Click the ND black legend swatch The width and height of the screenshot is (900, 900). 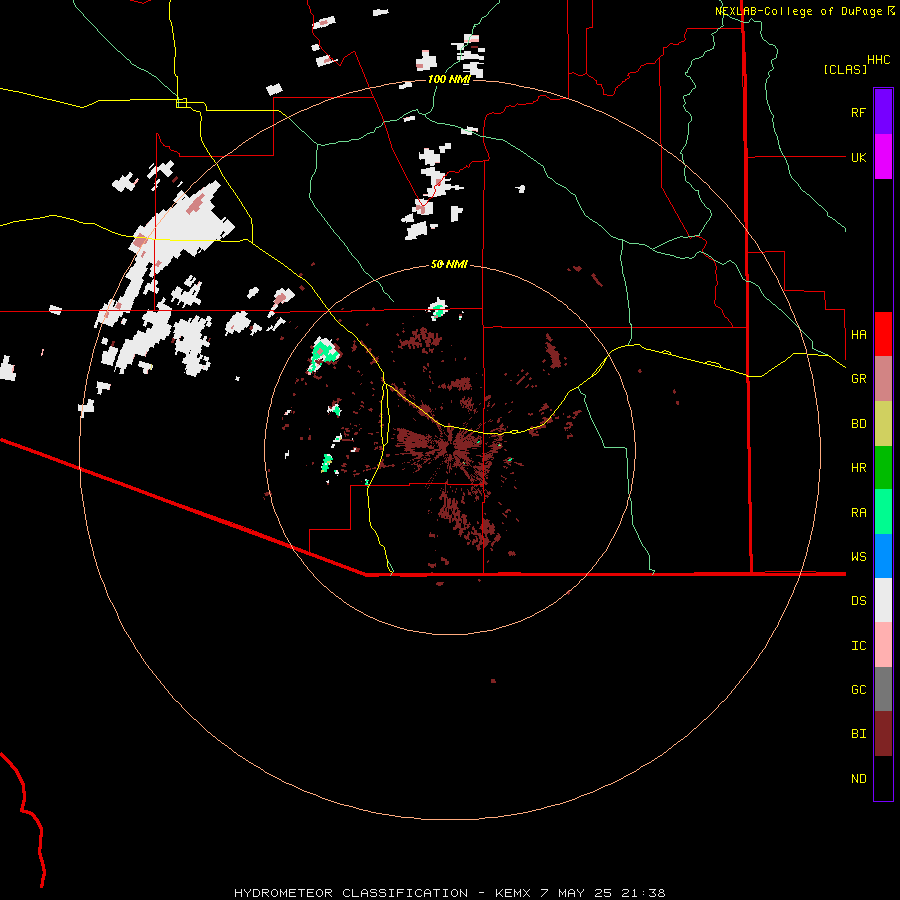point(883,778)
